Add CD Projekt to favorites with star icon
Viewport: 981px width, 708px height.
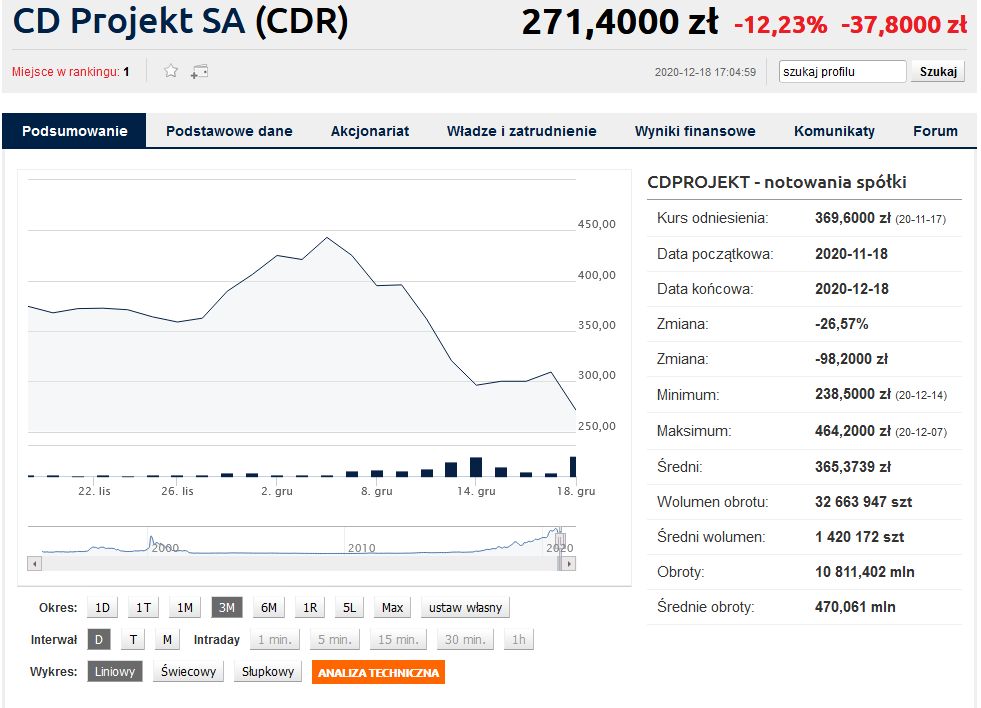pyautogui.click(x=171, y=71)
